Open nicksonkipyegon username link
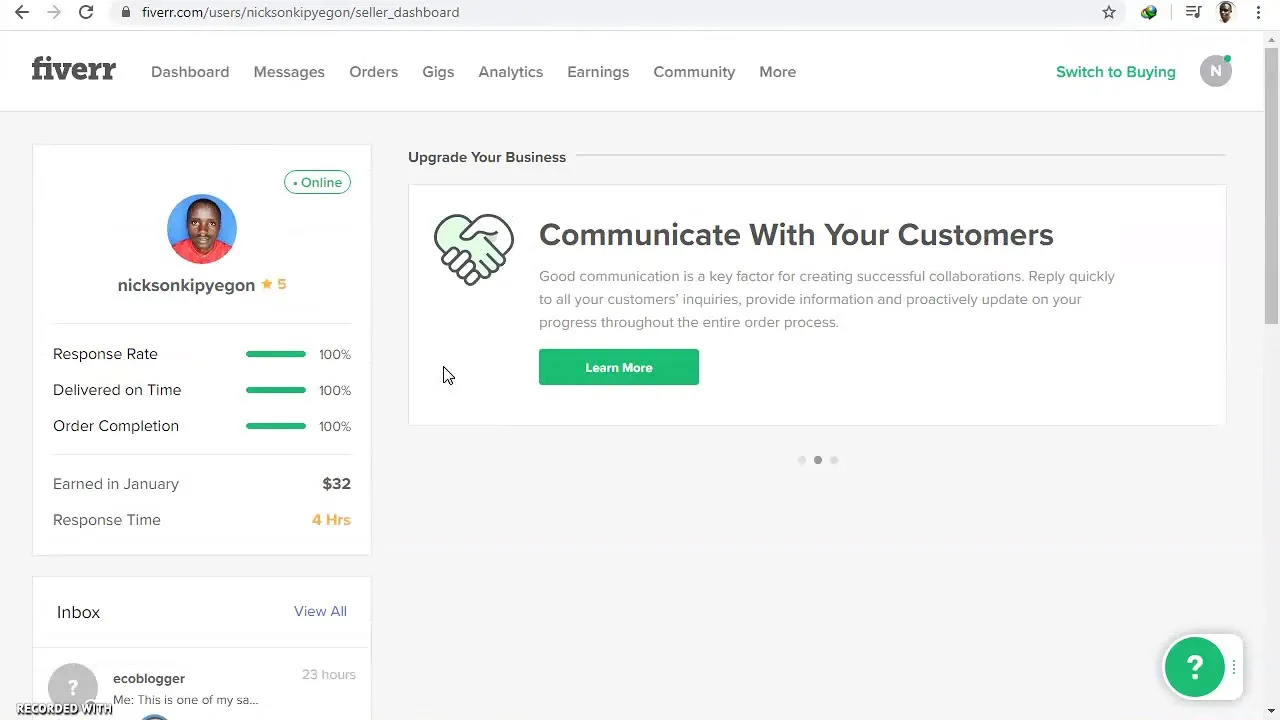Viewport: 1280px width, 720px height. pos(186,285)
